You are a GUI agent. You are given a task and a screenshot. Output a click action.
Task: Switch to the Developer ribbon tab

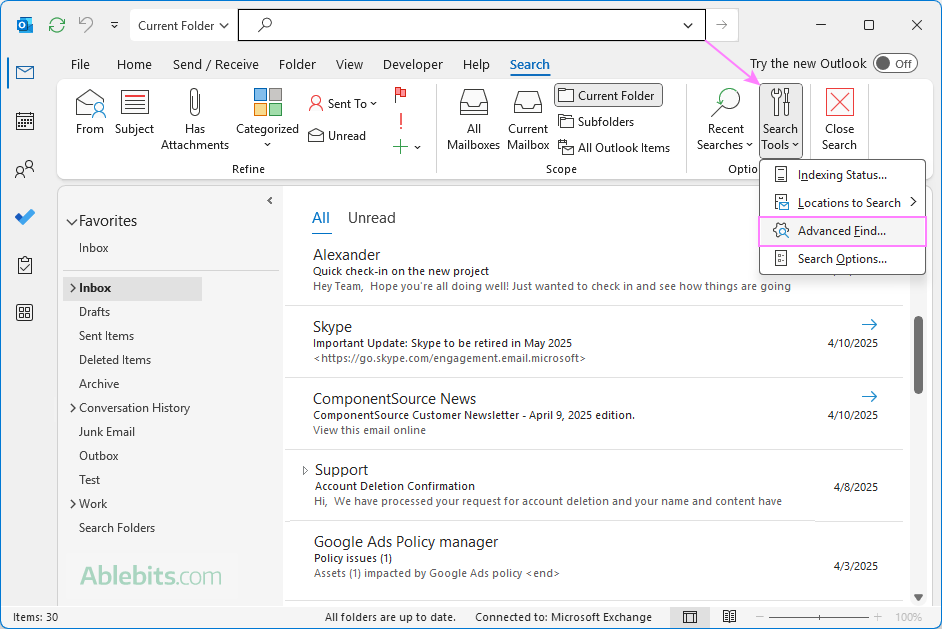pos(412,65)
